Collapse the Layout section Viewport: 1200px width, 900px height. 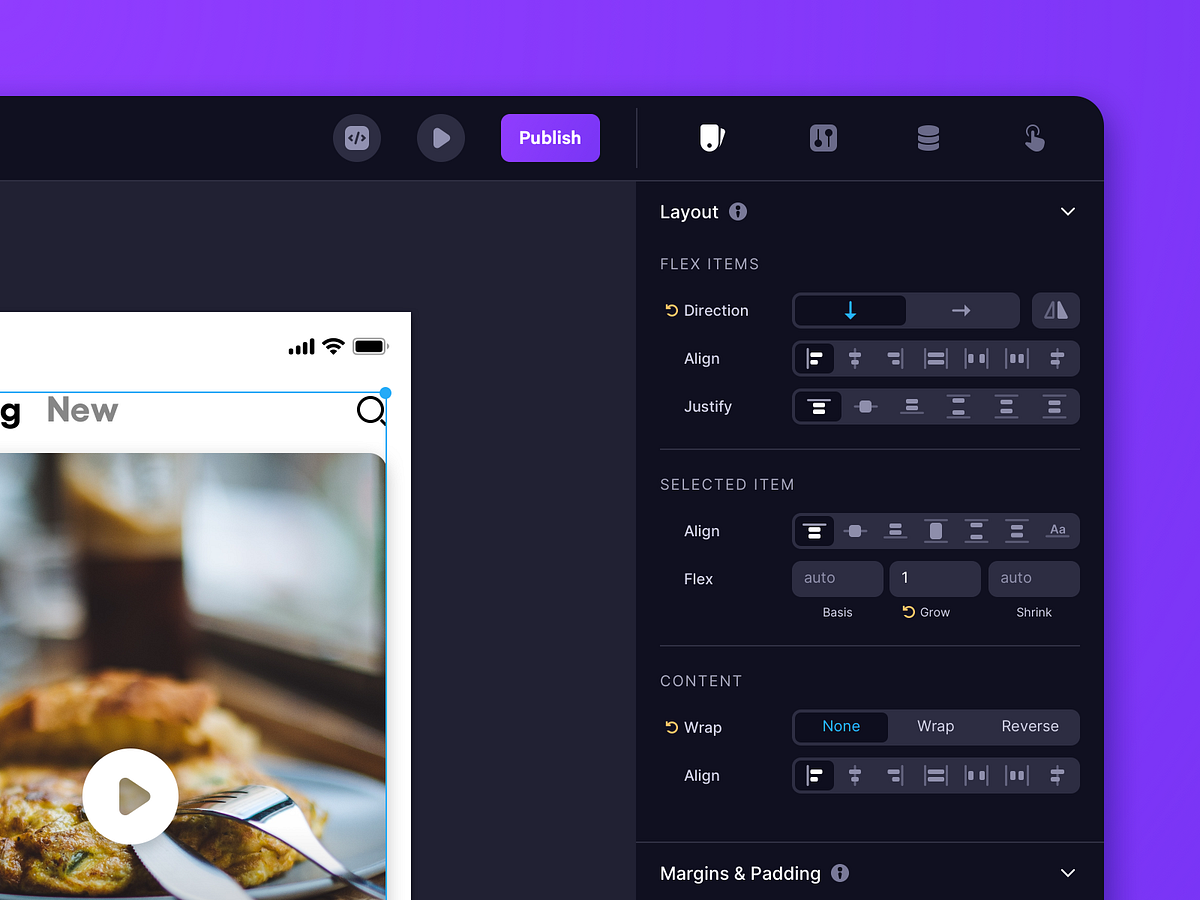[1067, 211]
